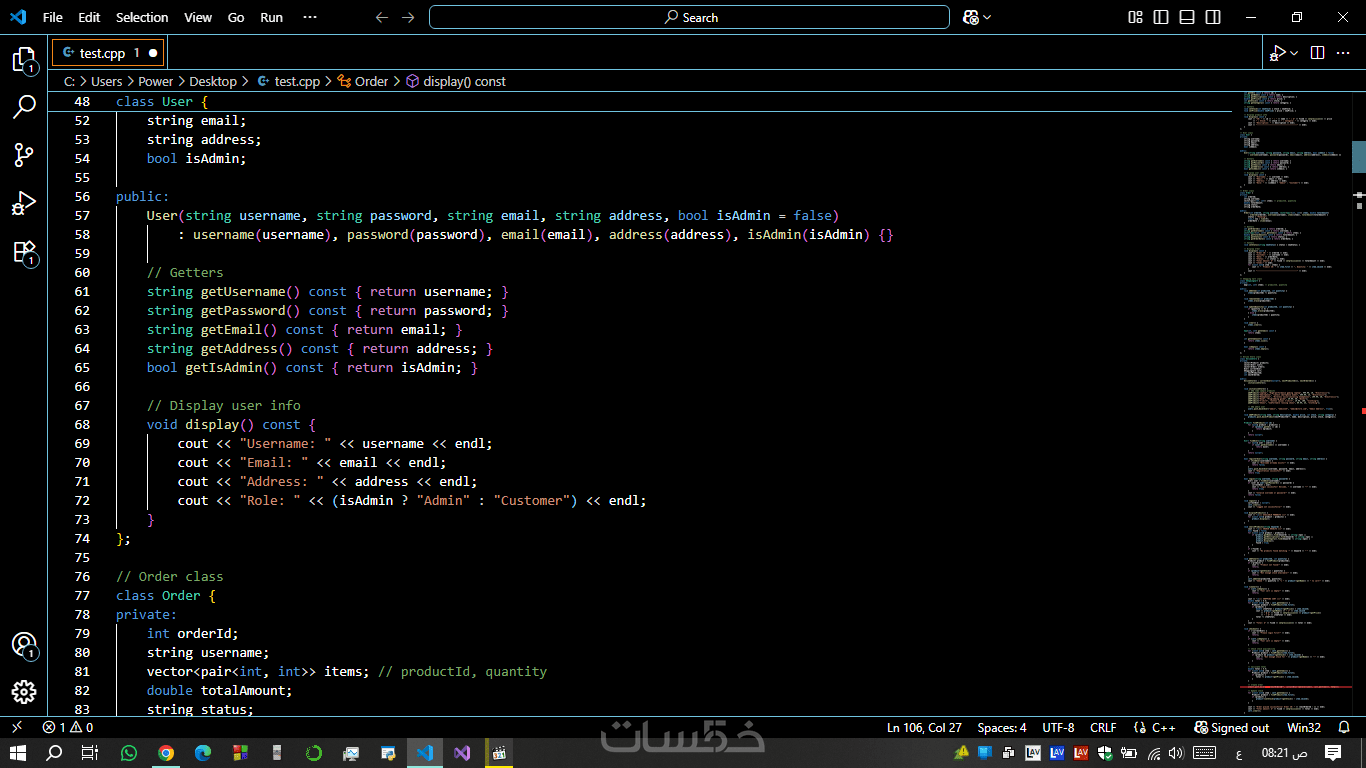The width and height of the screenshot is (1366, 768).
Task: Expand the display() const breadcrumb
Action: 456,81
